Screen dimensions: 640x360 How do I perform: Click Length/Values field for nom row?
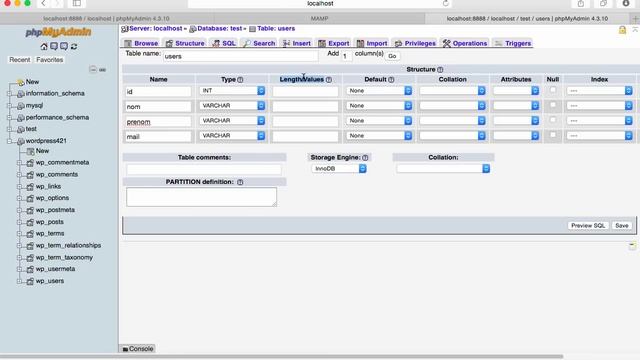306,106
